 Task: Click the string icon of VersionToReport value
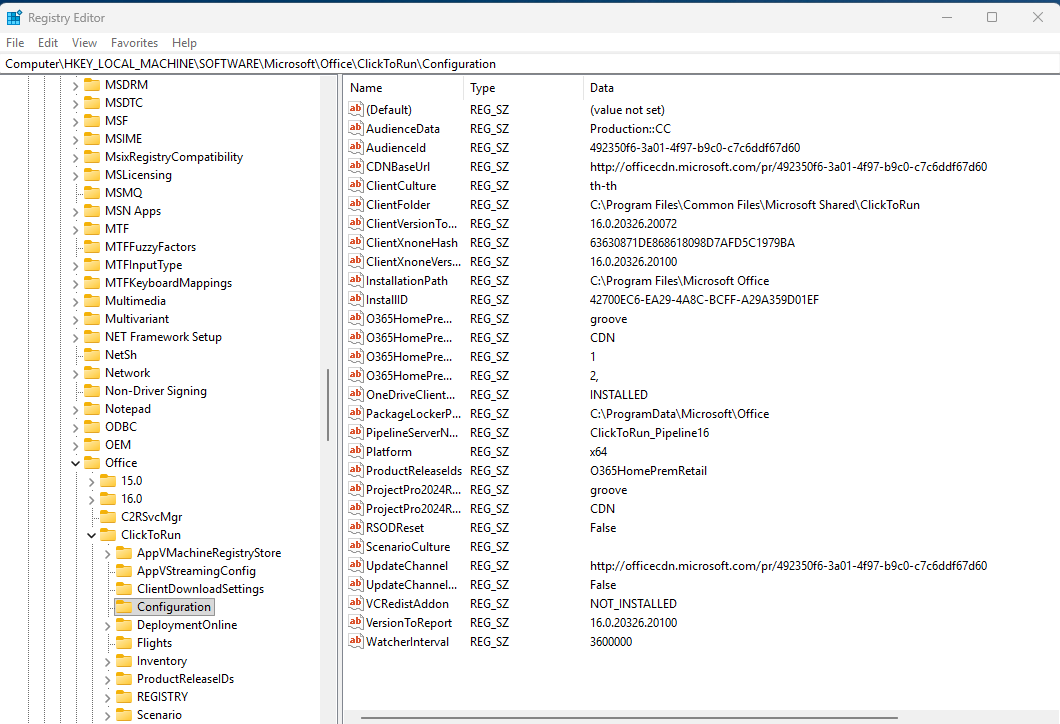[356, 622]
